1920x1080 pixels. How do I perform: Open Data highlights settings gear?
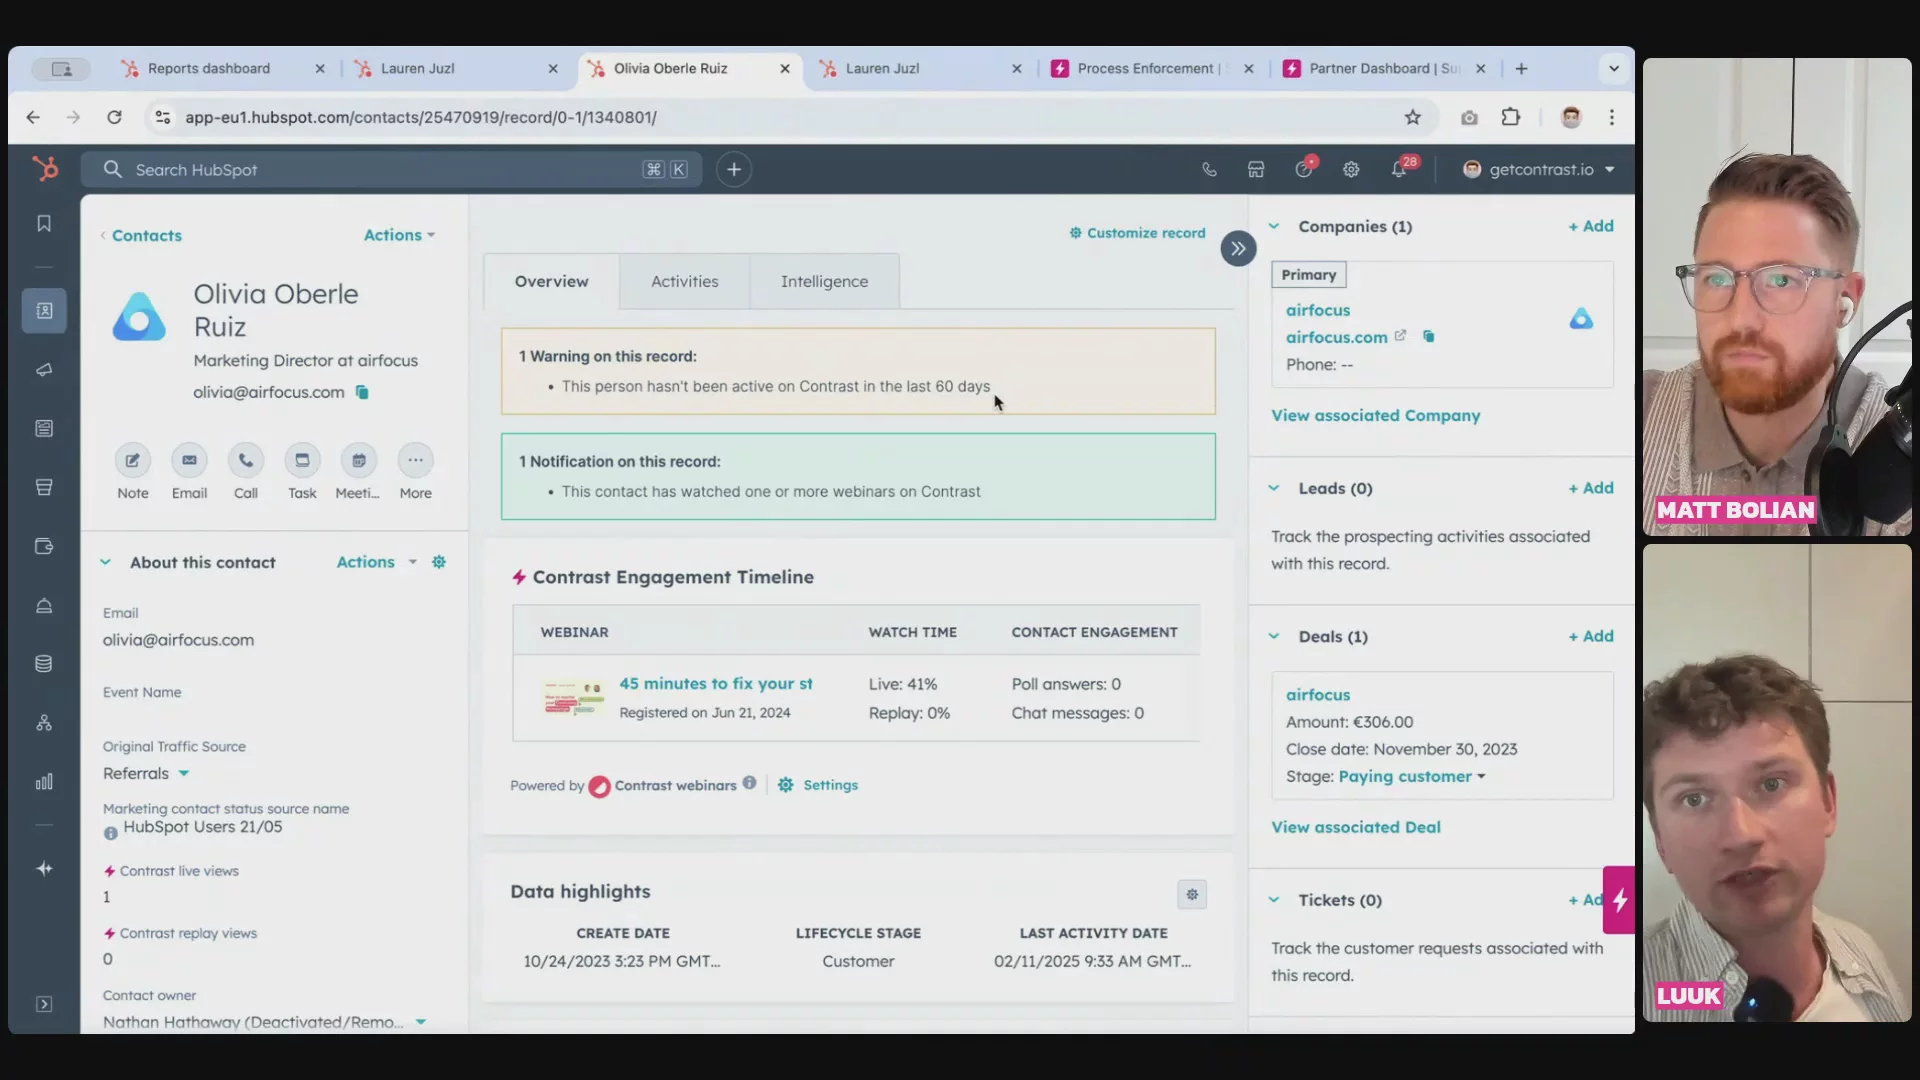tap(1192, 895)
